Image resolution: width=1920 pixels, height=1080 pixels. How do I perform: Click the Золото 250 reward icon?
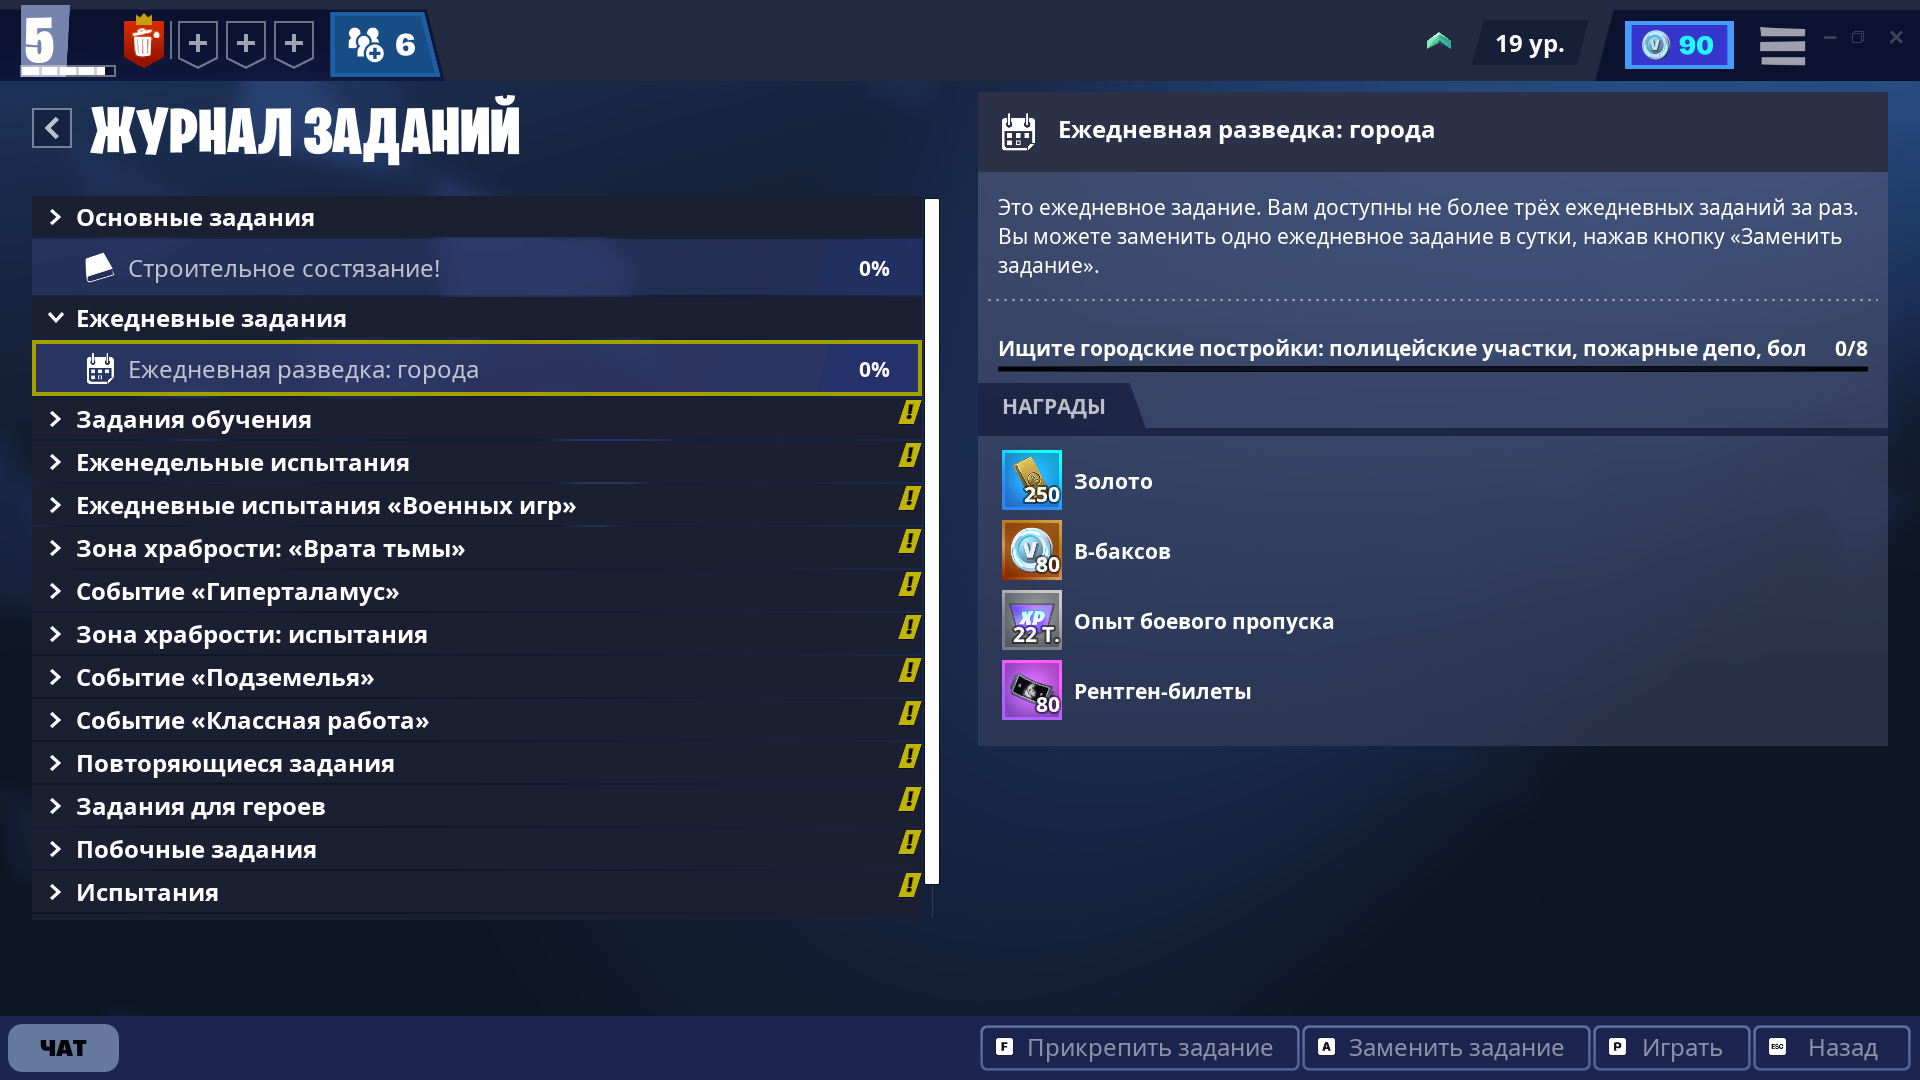[x=1032, y=480]
